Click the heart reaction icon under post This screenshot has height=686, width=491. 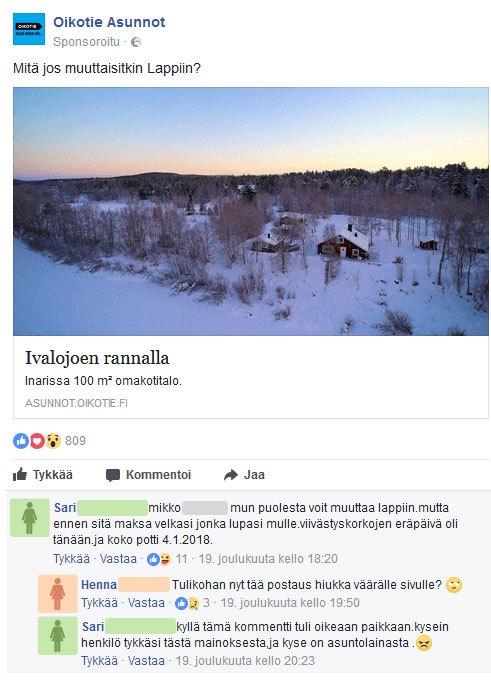click(37, 441)
